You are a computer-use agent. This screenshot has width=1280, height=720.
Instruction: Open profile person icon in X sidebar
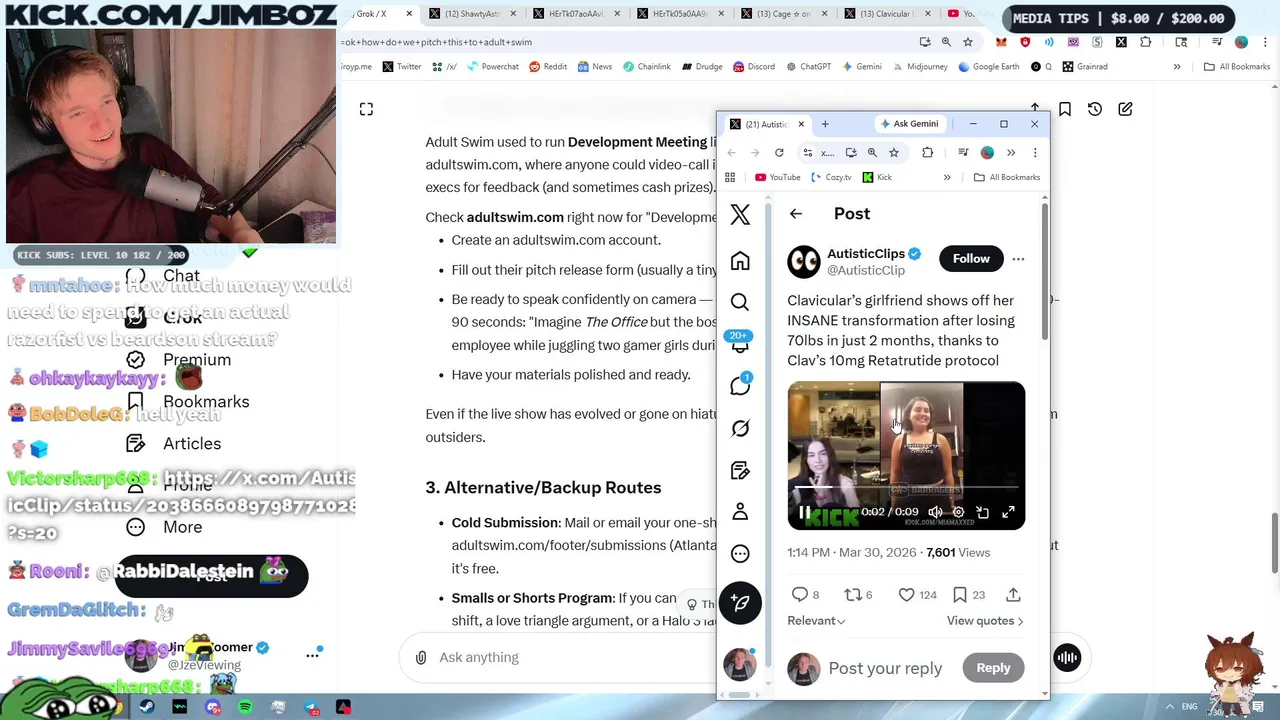pos(740,511)
